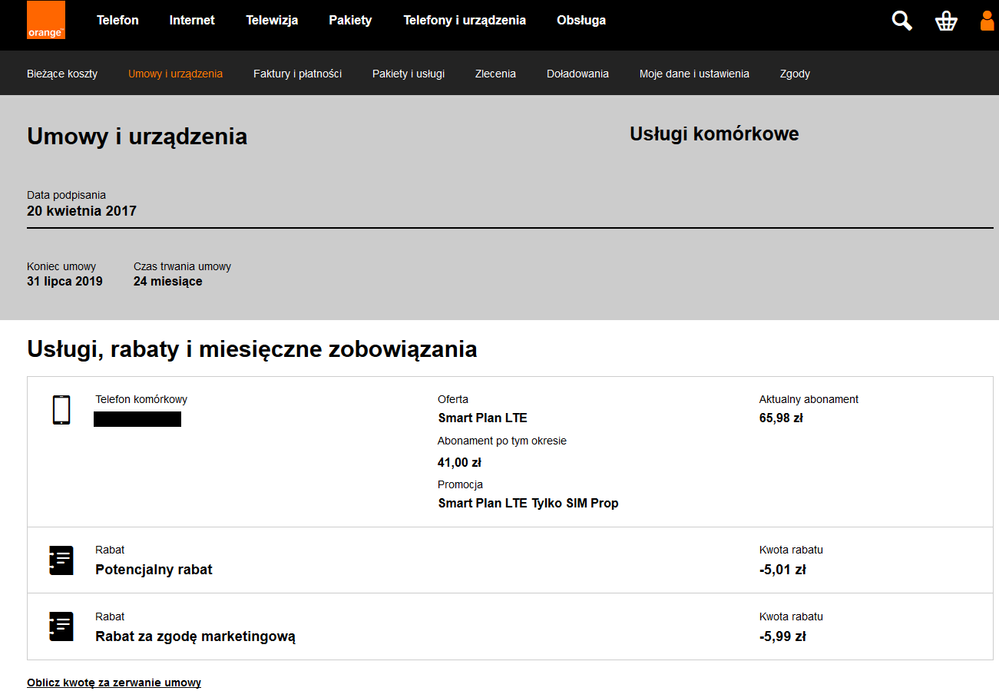Go to Faktury i płatności tab

pyautogui.click(x=298, y=74)
